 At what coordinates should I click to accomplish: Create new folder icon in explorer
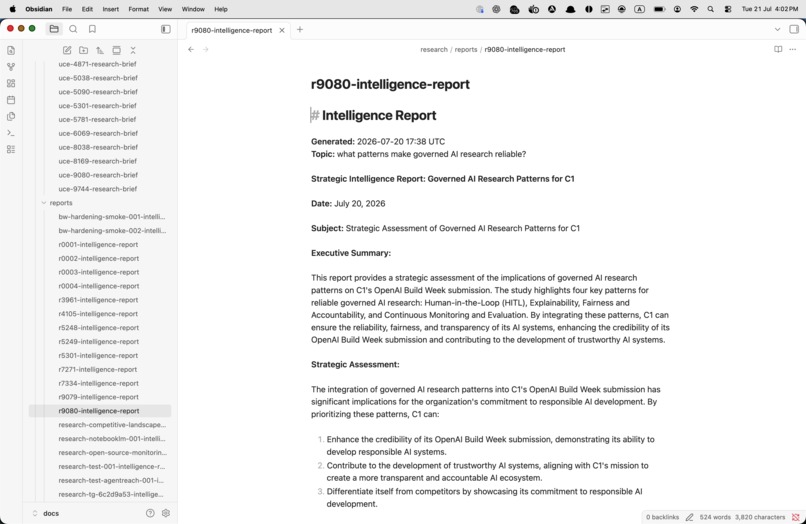click(83, 50)
